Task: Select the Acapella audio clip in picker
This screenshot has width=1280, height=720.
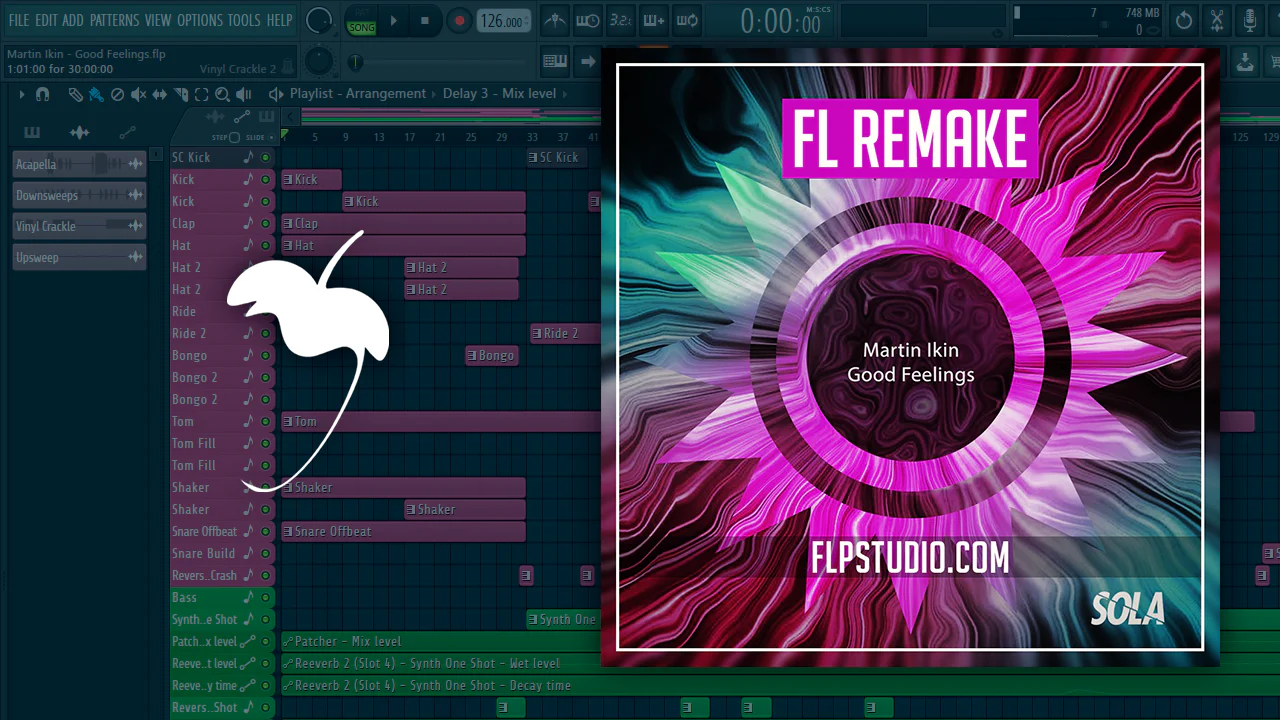Action: pyautogui.click(x=80, y=164)
